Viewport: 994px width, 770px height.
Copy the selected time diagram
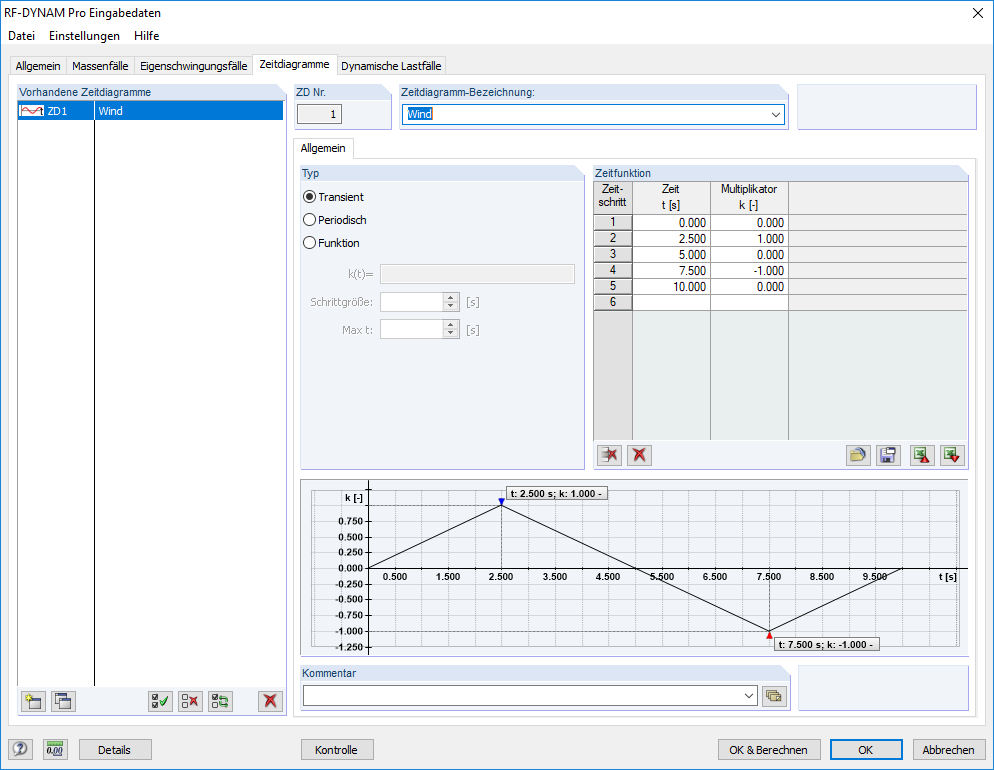click(63, 701)
